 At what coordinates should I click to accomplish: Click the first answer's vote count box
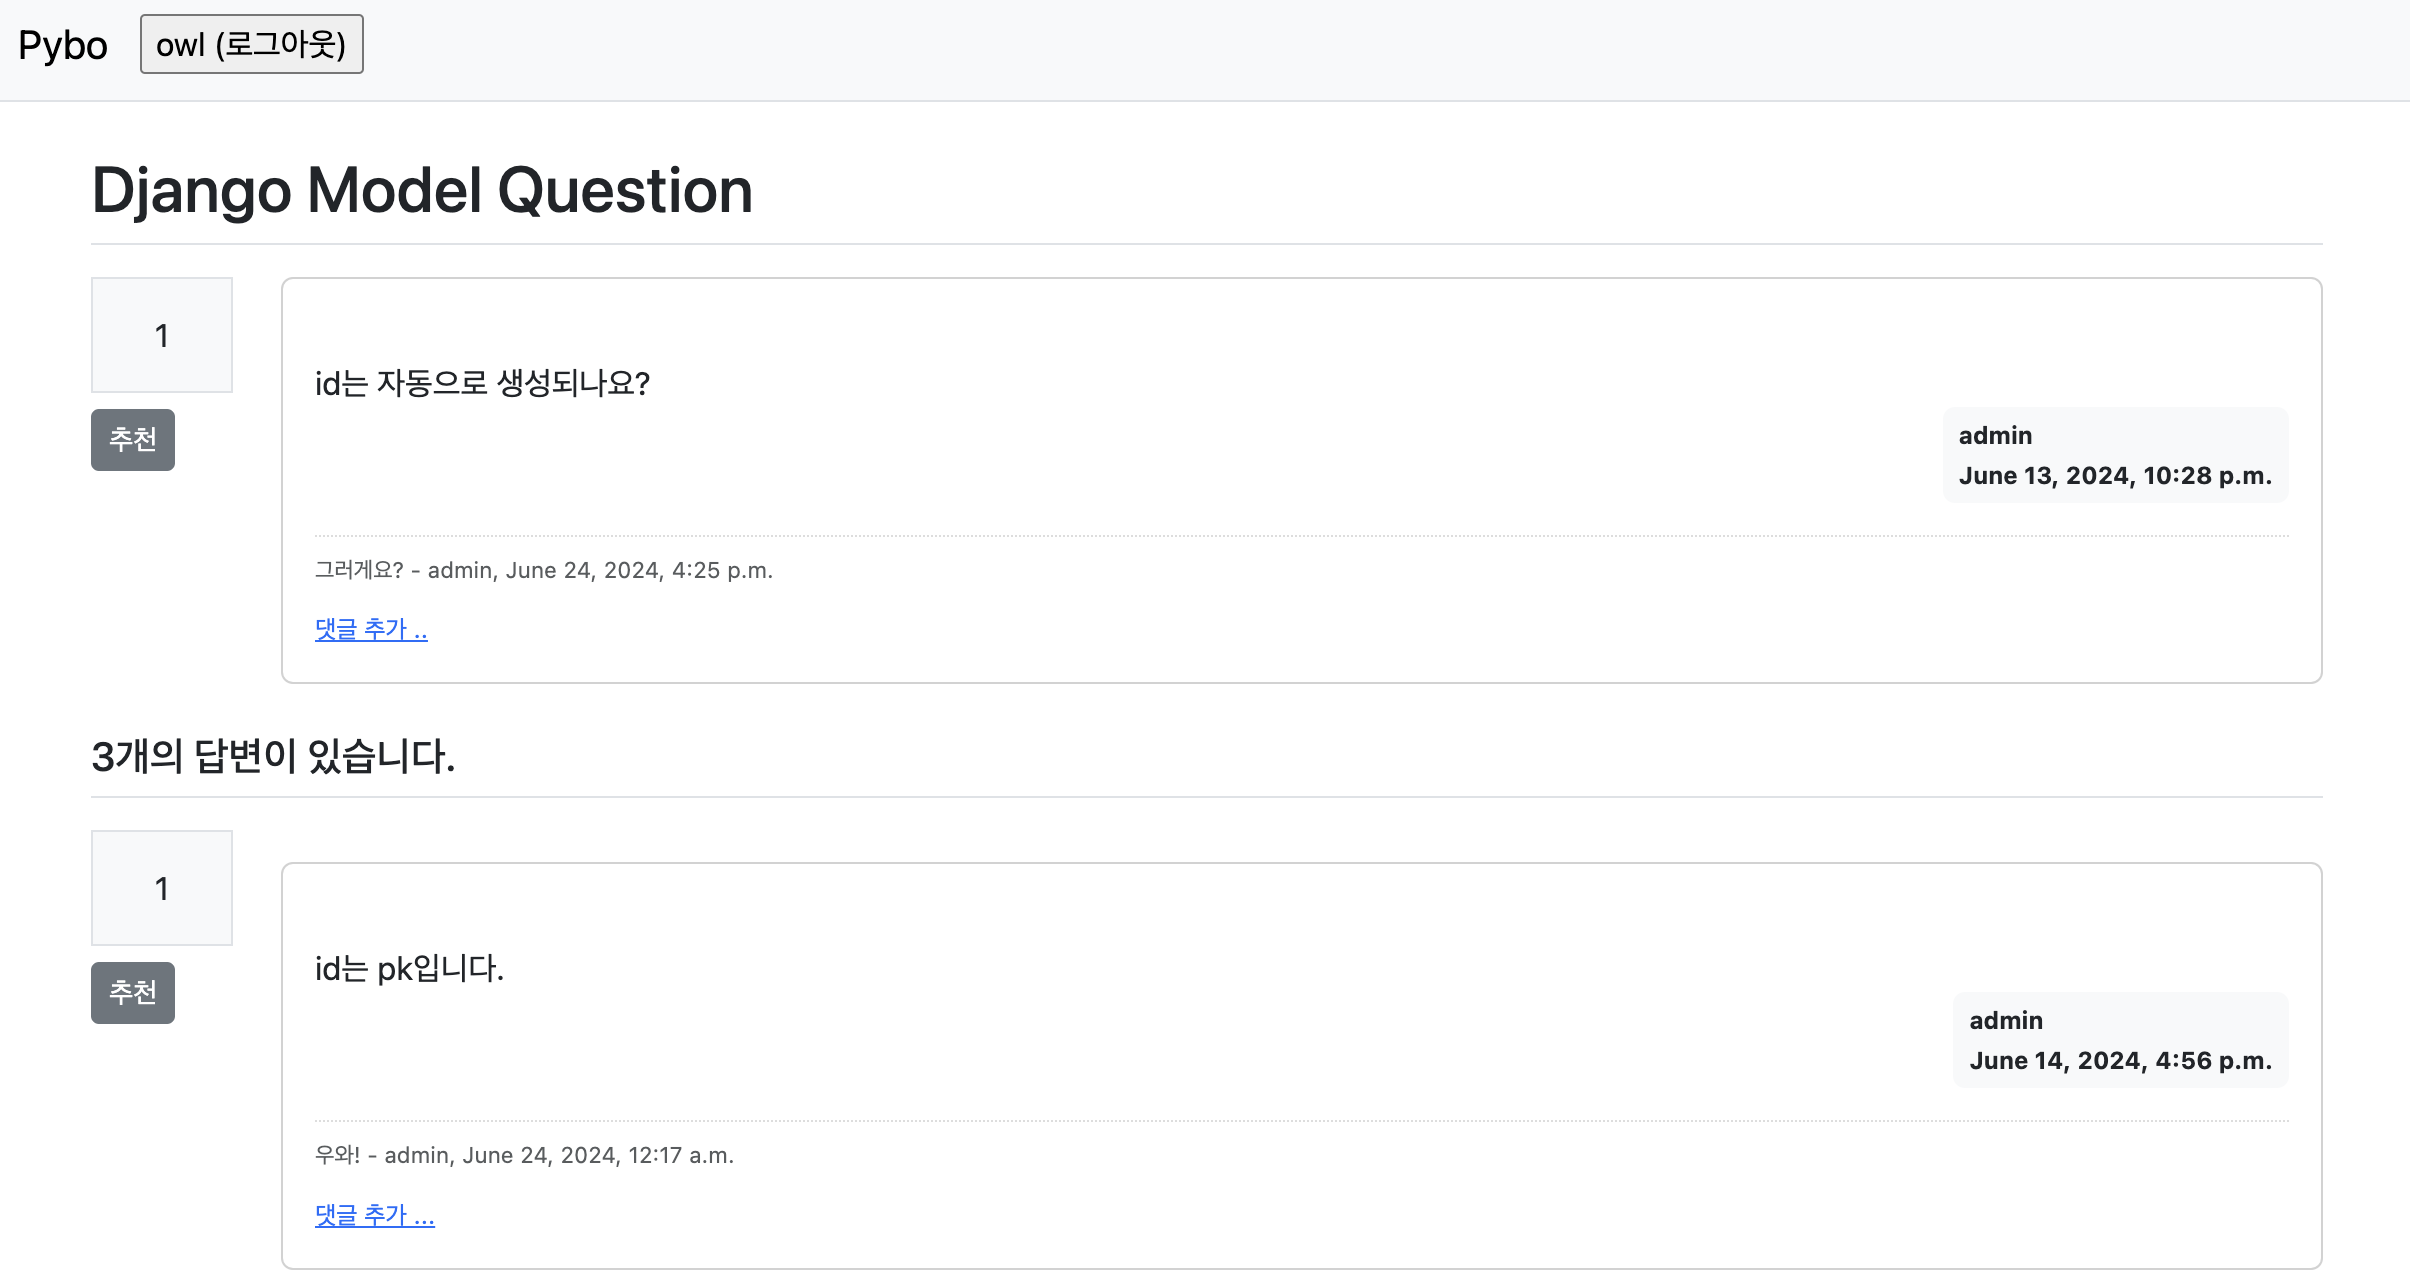click(162, 889)
